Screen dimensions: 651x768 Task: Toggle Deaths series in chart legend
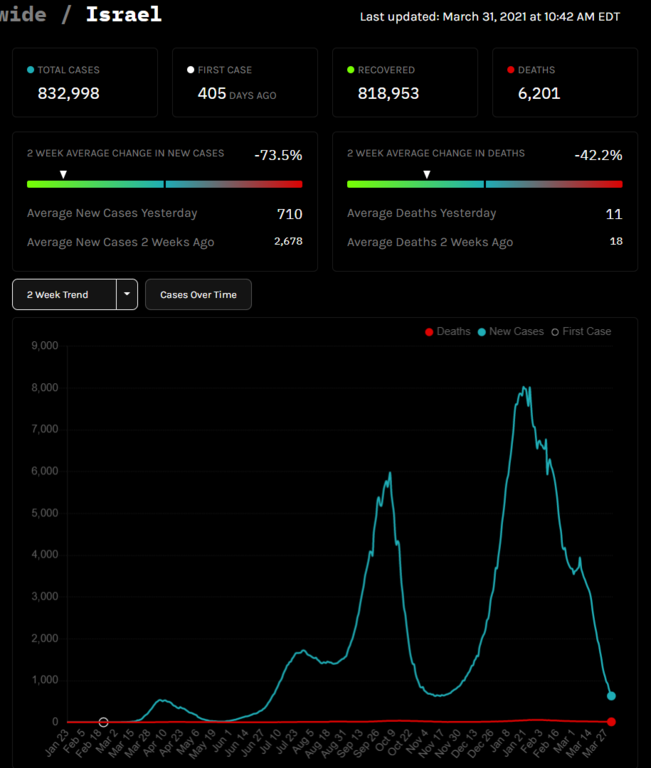coord(447,331)
